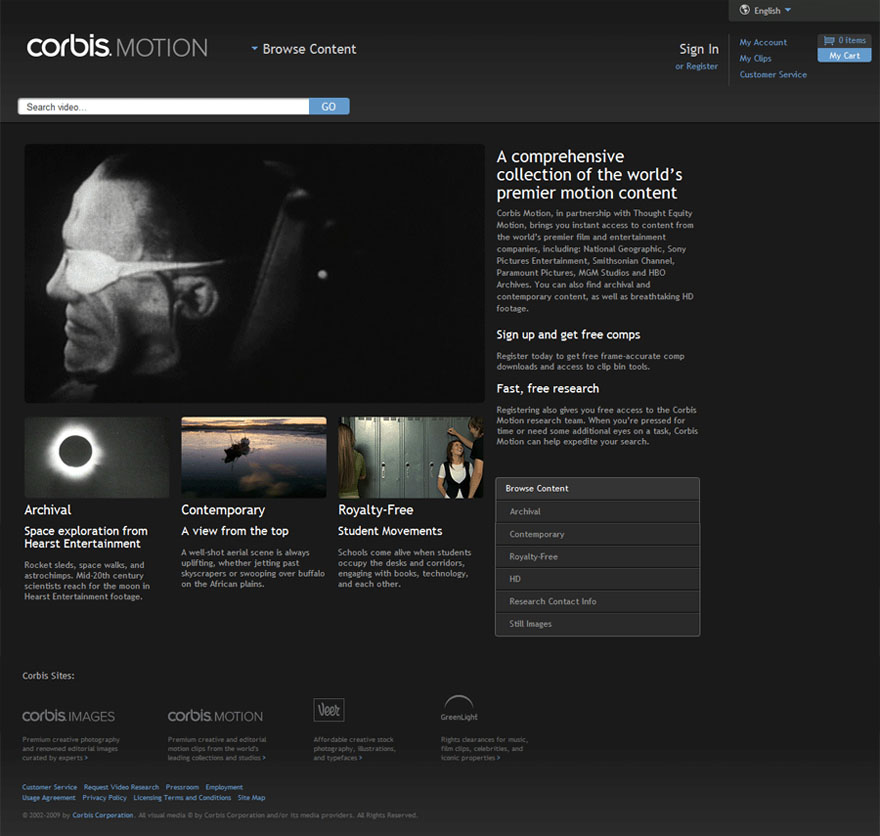Screen dimensions: 880x836
Task: Click the Browse Content panel header
Action: point(597,489)
